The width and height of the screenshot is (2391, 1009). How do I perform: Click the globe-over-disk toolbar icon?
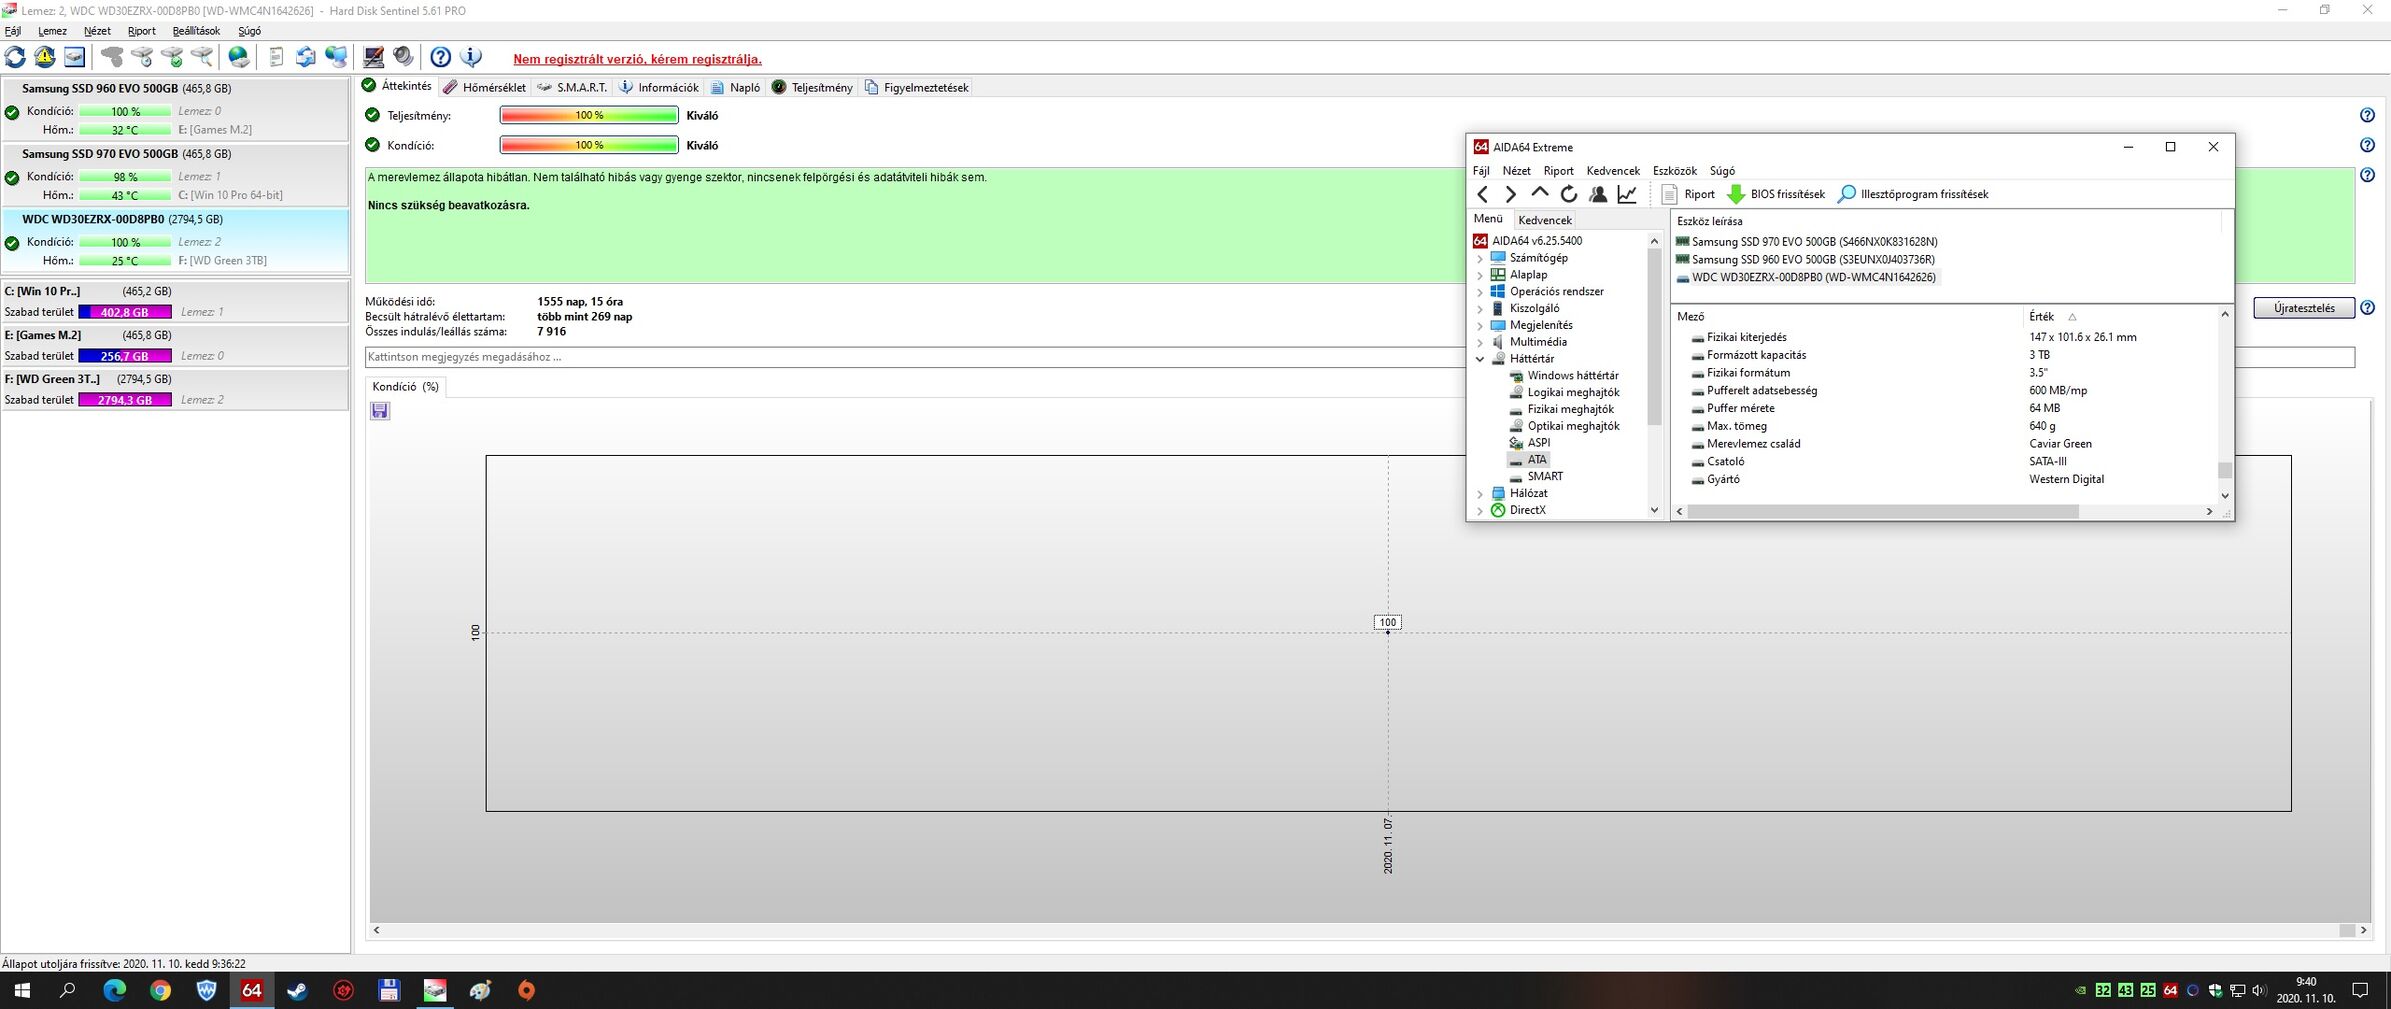239,57
